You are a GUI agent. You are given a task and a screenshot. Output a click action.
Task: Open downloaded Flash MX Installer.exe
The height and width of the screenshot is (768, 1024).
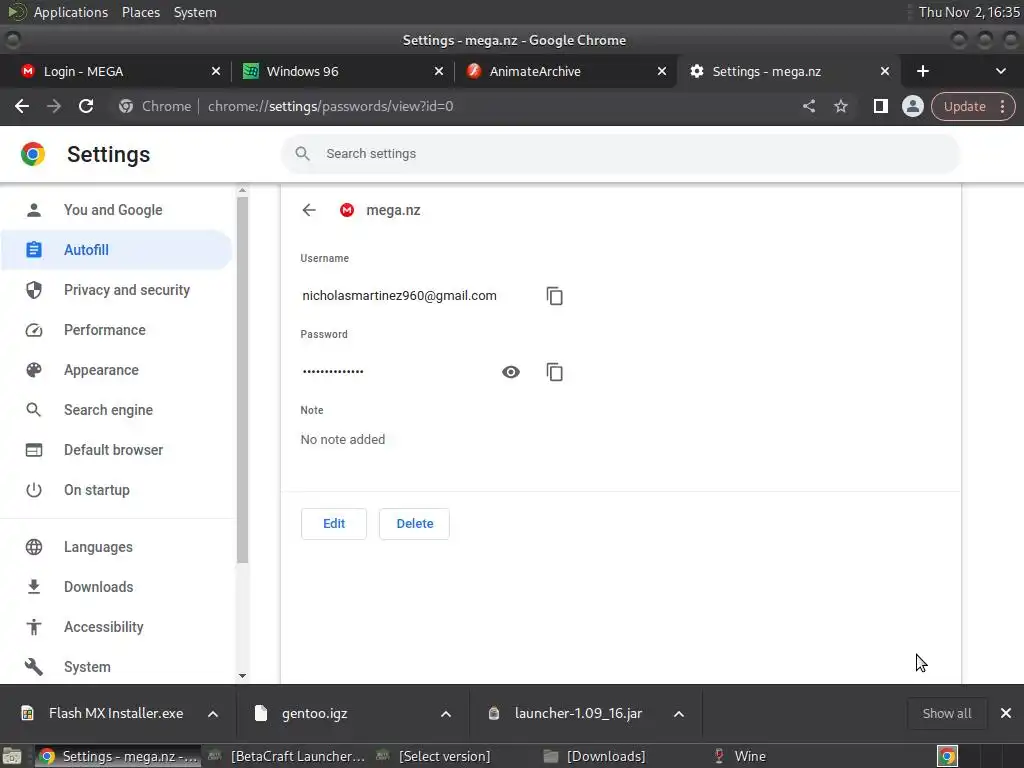(103, 713)
